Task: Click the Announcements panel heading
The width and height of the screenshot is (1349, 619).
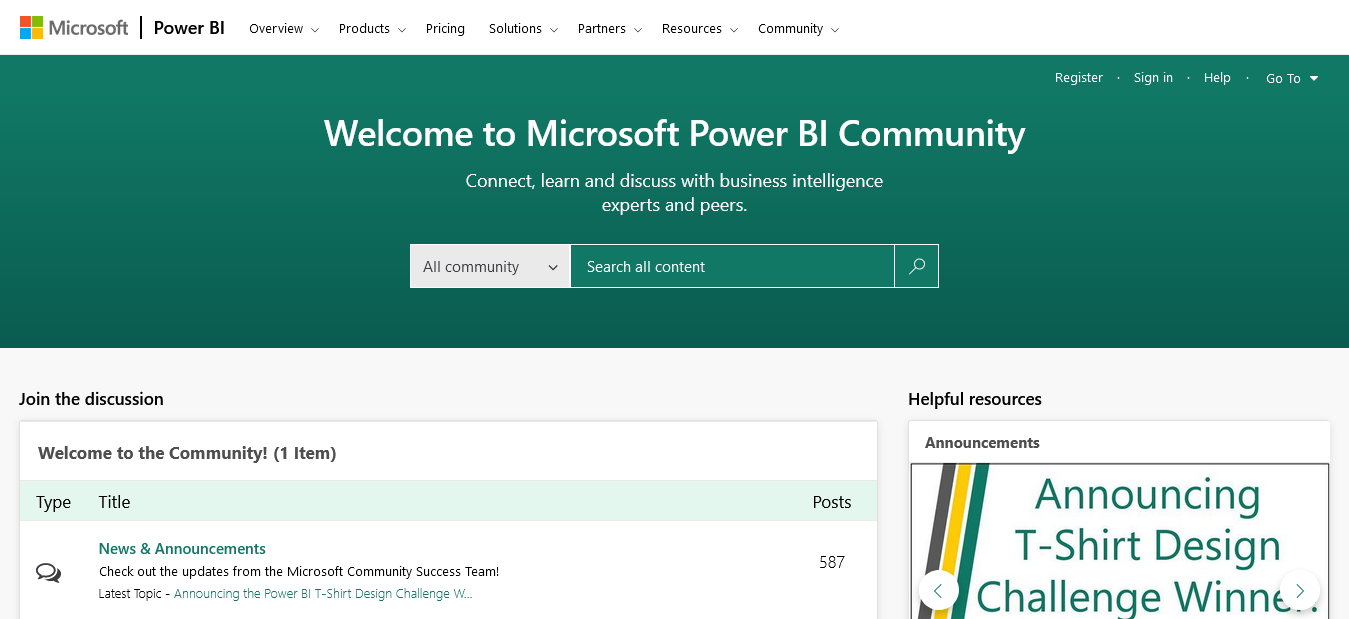Action: tap(982, 443)
